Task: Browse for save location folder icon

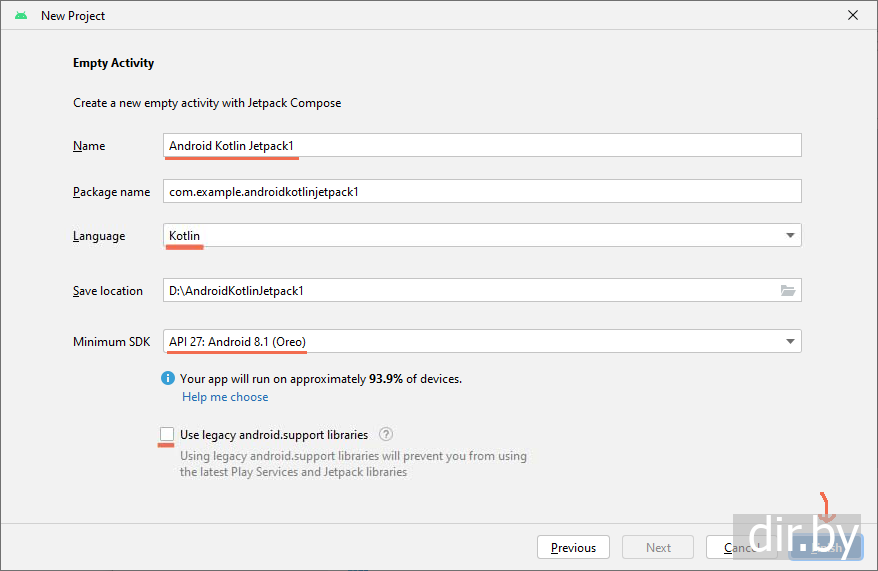Action: (x=788, y=291)
